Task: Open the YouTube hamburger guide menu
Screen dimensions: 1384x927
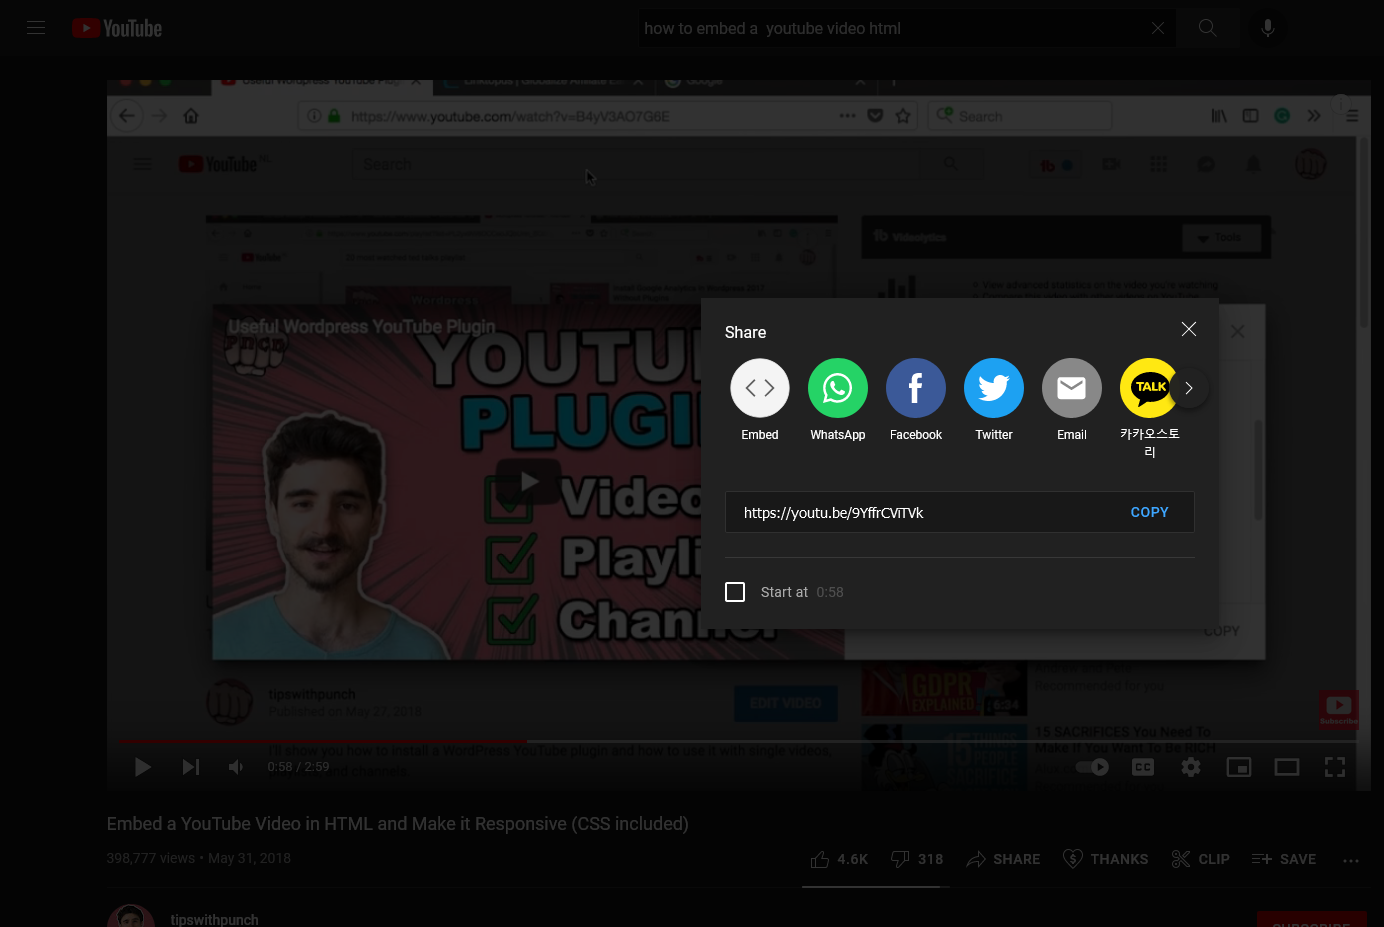Action: (x=36, y=28)
